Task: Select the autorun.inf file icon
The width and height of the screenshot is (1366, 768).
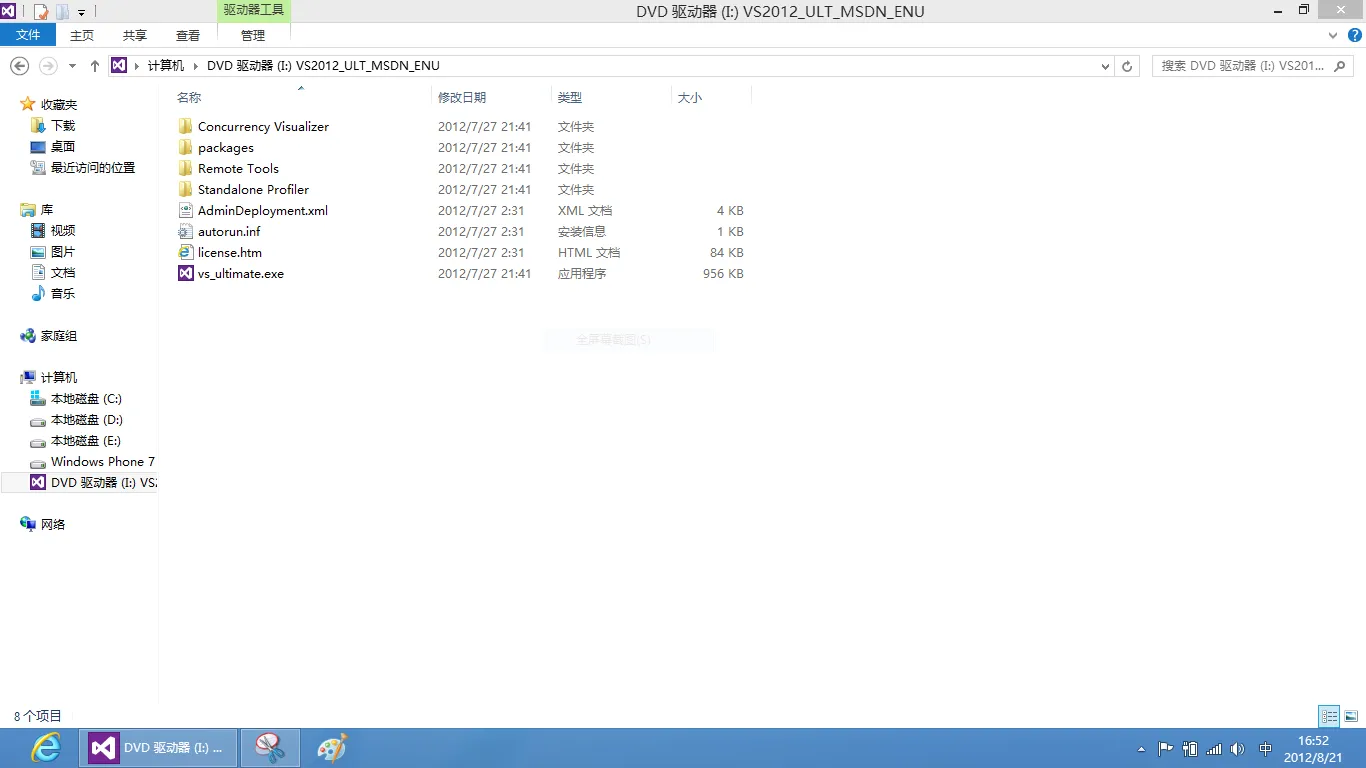Action: point(185,231)
